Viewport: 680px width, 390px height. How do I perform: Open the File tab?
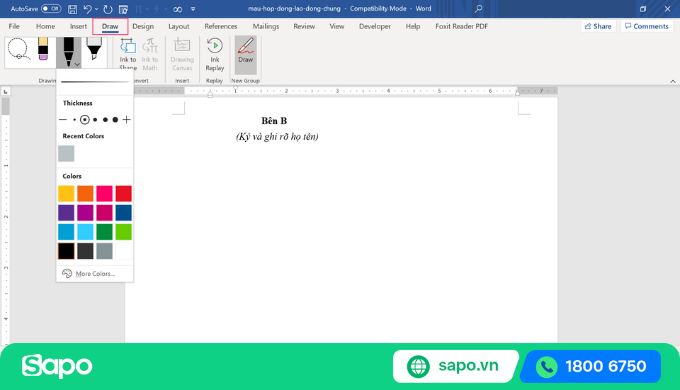point(14,26)
